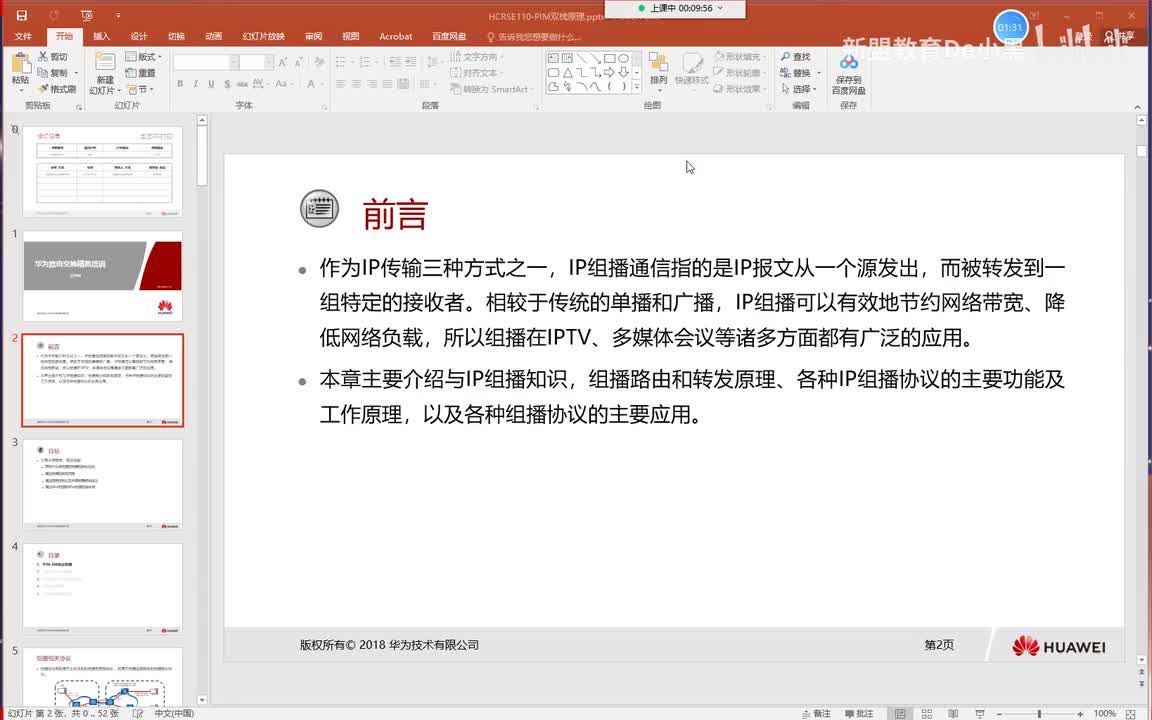
Task: Toggle text Shadow formatting
Action: [227, 84]
